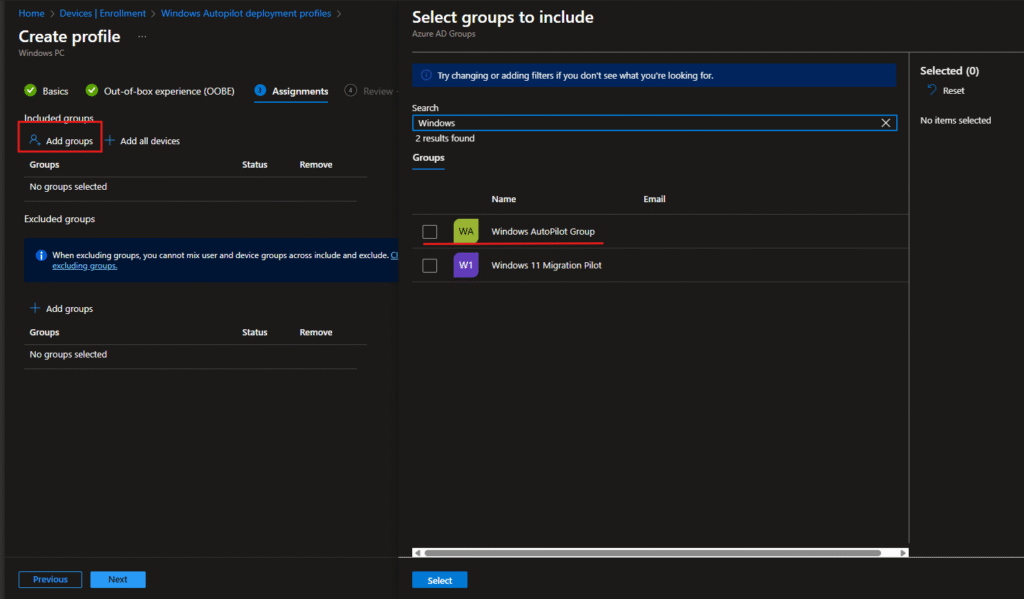
Task: Open the ellipsis menu next to Create profile
Action: click(x=142, y=37)
